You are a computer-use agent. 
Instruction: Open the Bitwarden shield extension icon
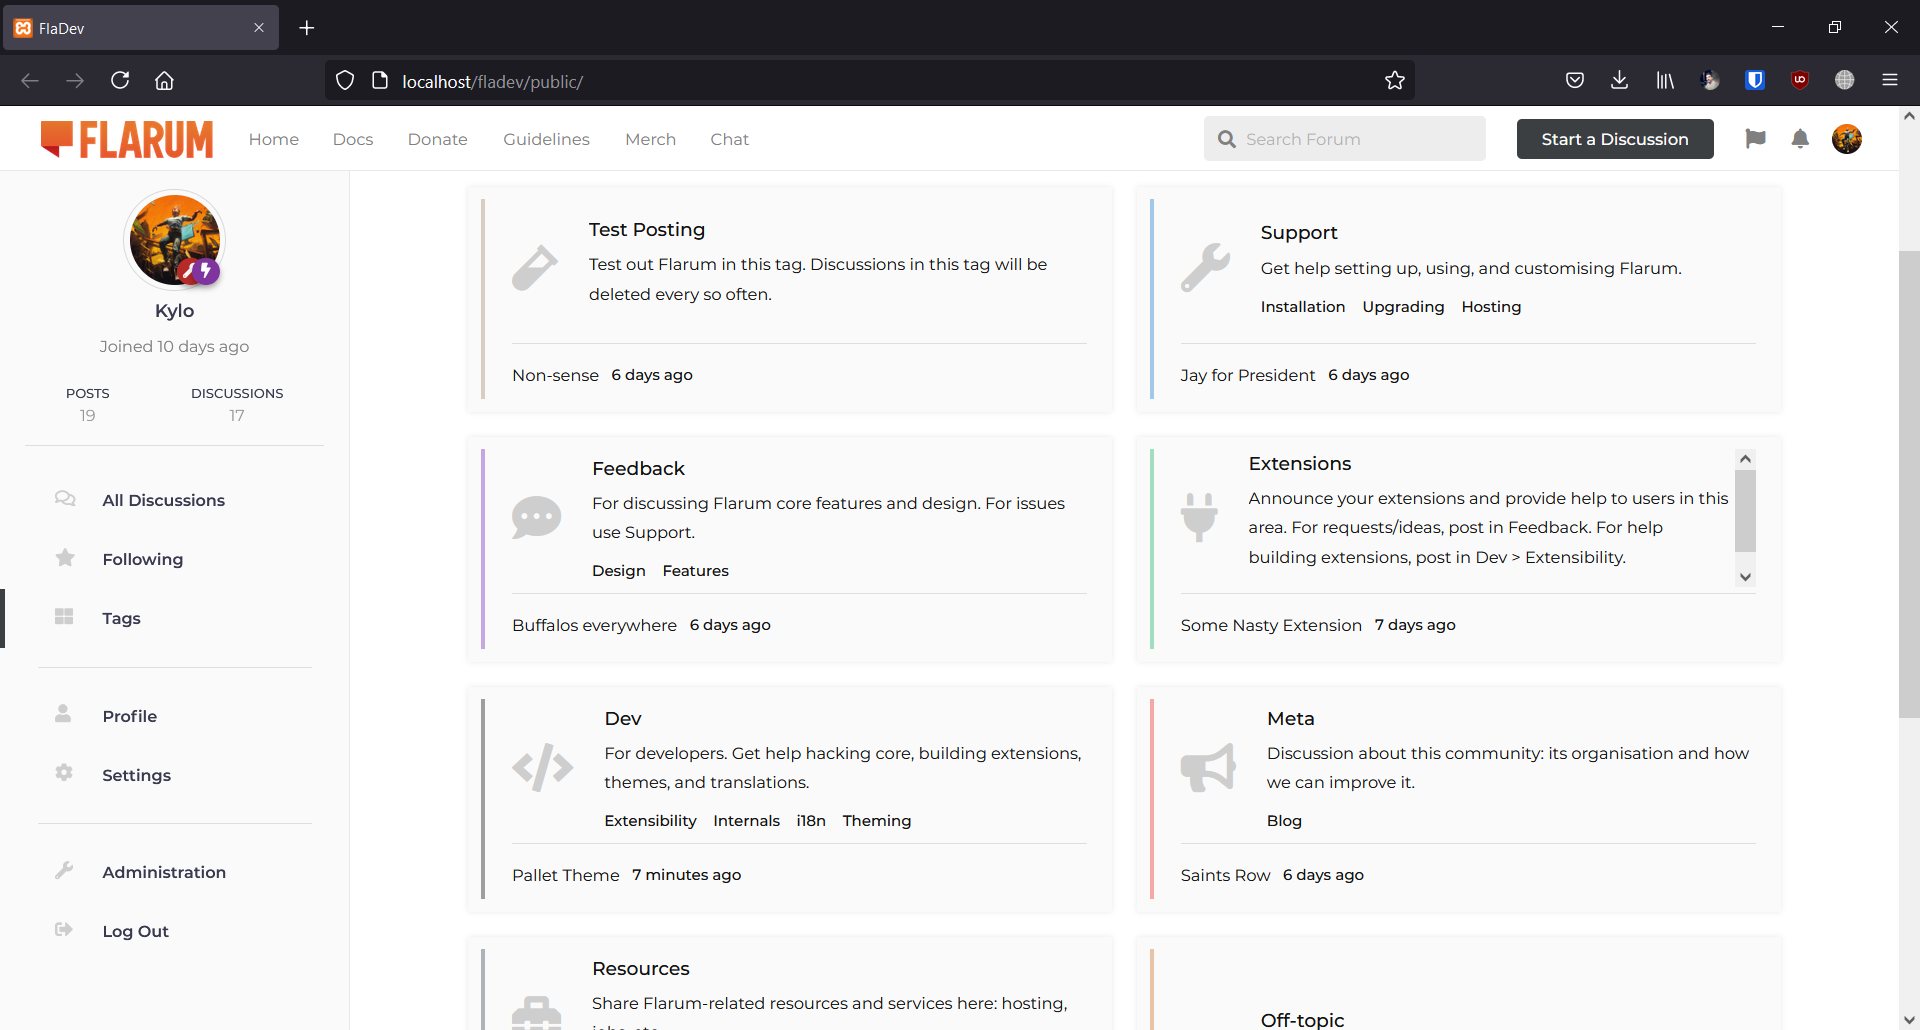pos(1755,80)
